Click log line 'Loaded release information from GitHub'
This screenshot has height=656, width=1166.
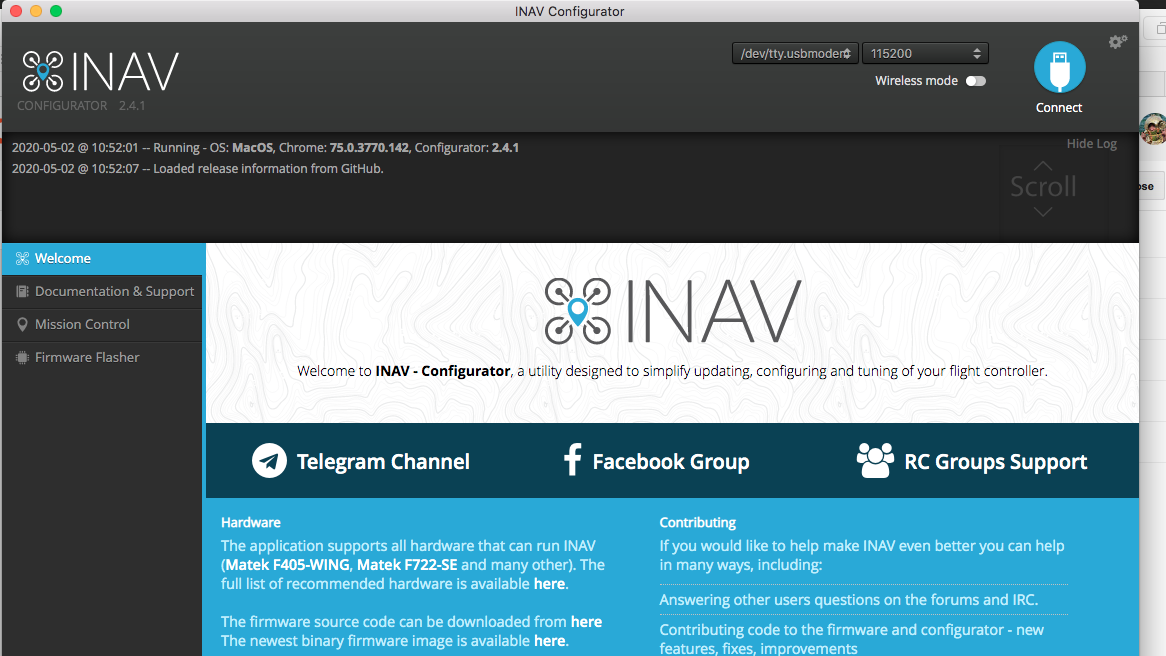click(198, 169)
